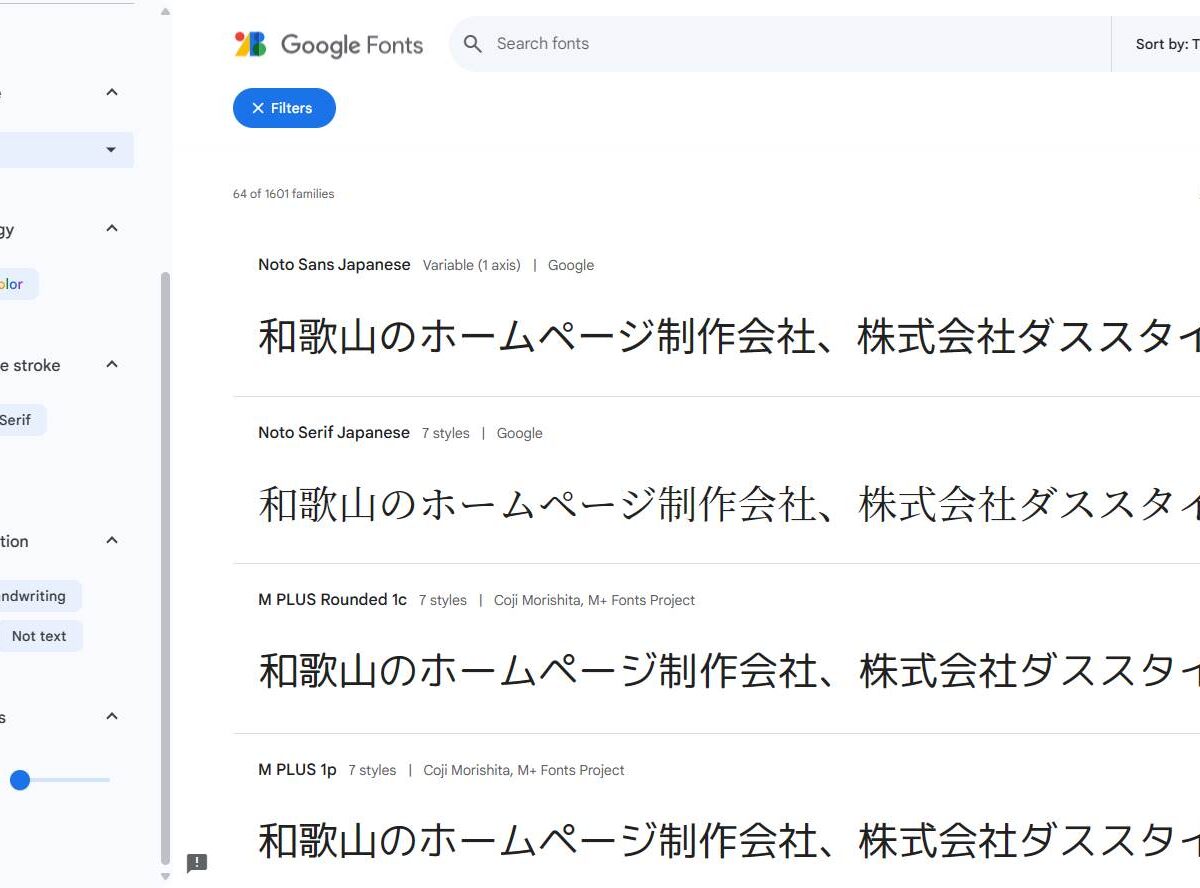Click the magnifier search icon
The image size is (1200, 888).
[x=474, y=44]
